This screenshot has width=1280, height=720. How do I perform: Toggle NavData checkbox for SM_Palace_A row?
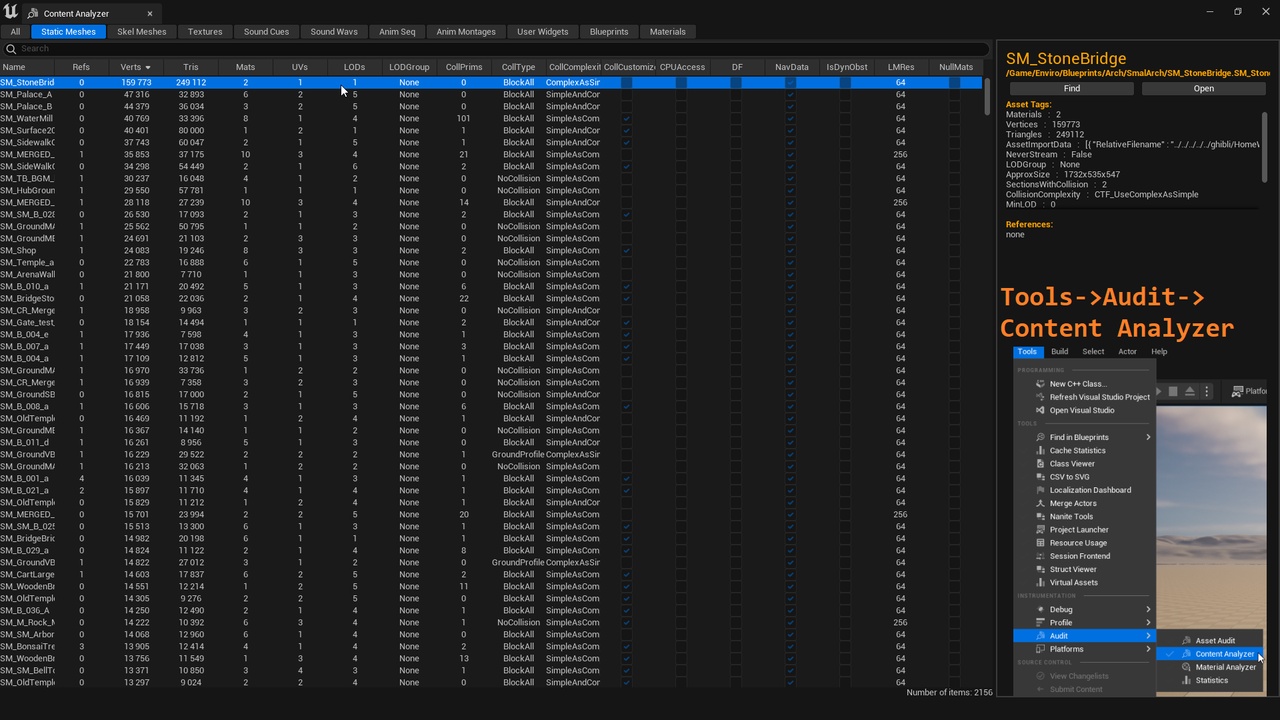pyautogui.click(x=791, y=94)
